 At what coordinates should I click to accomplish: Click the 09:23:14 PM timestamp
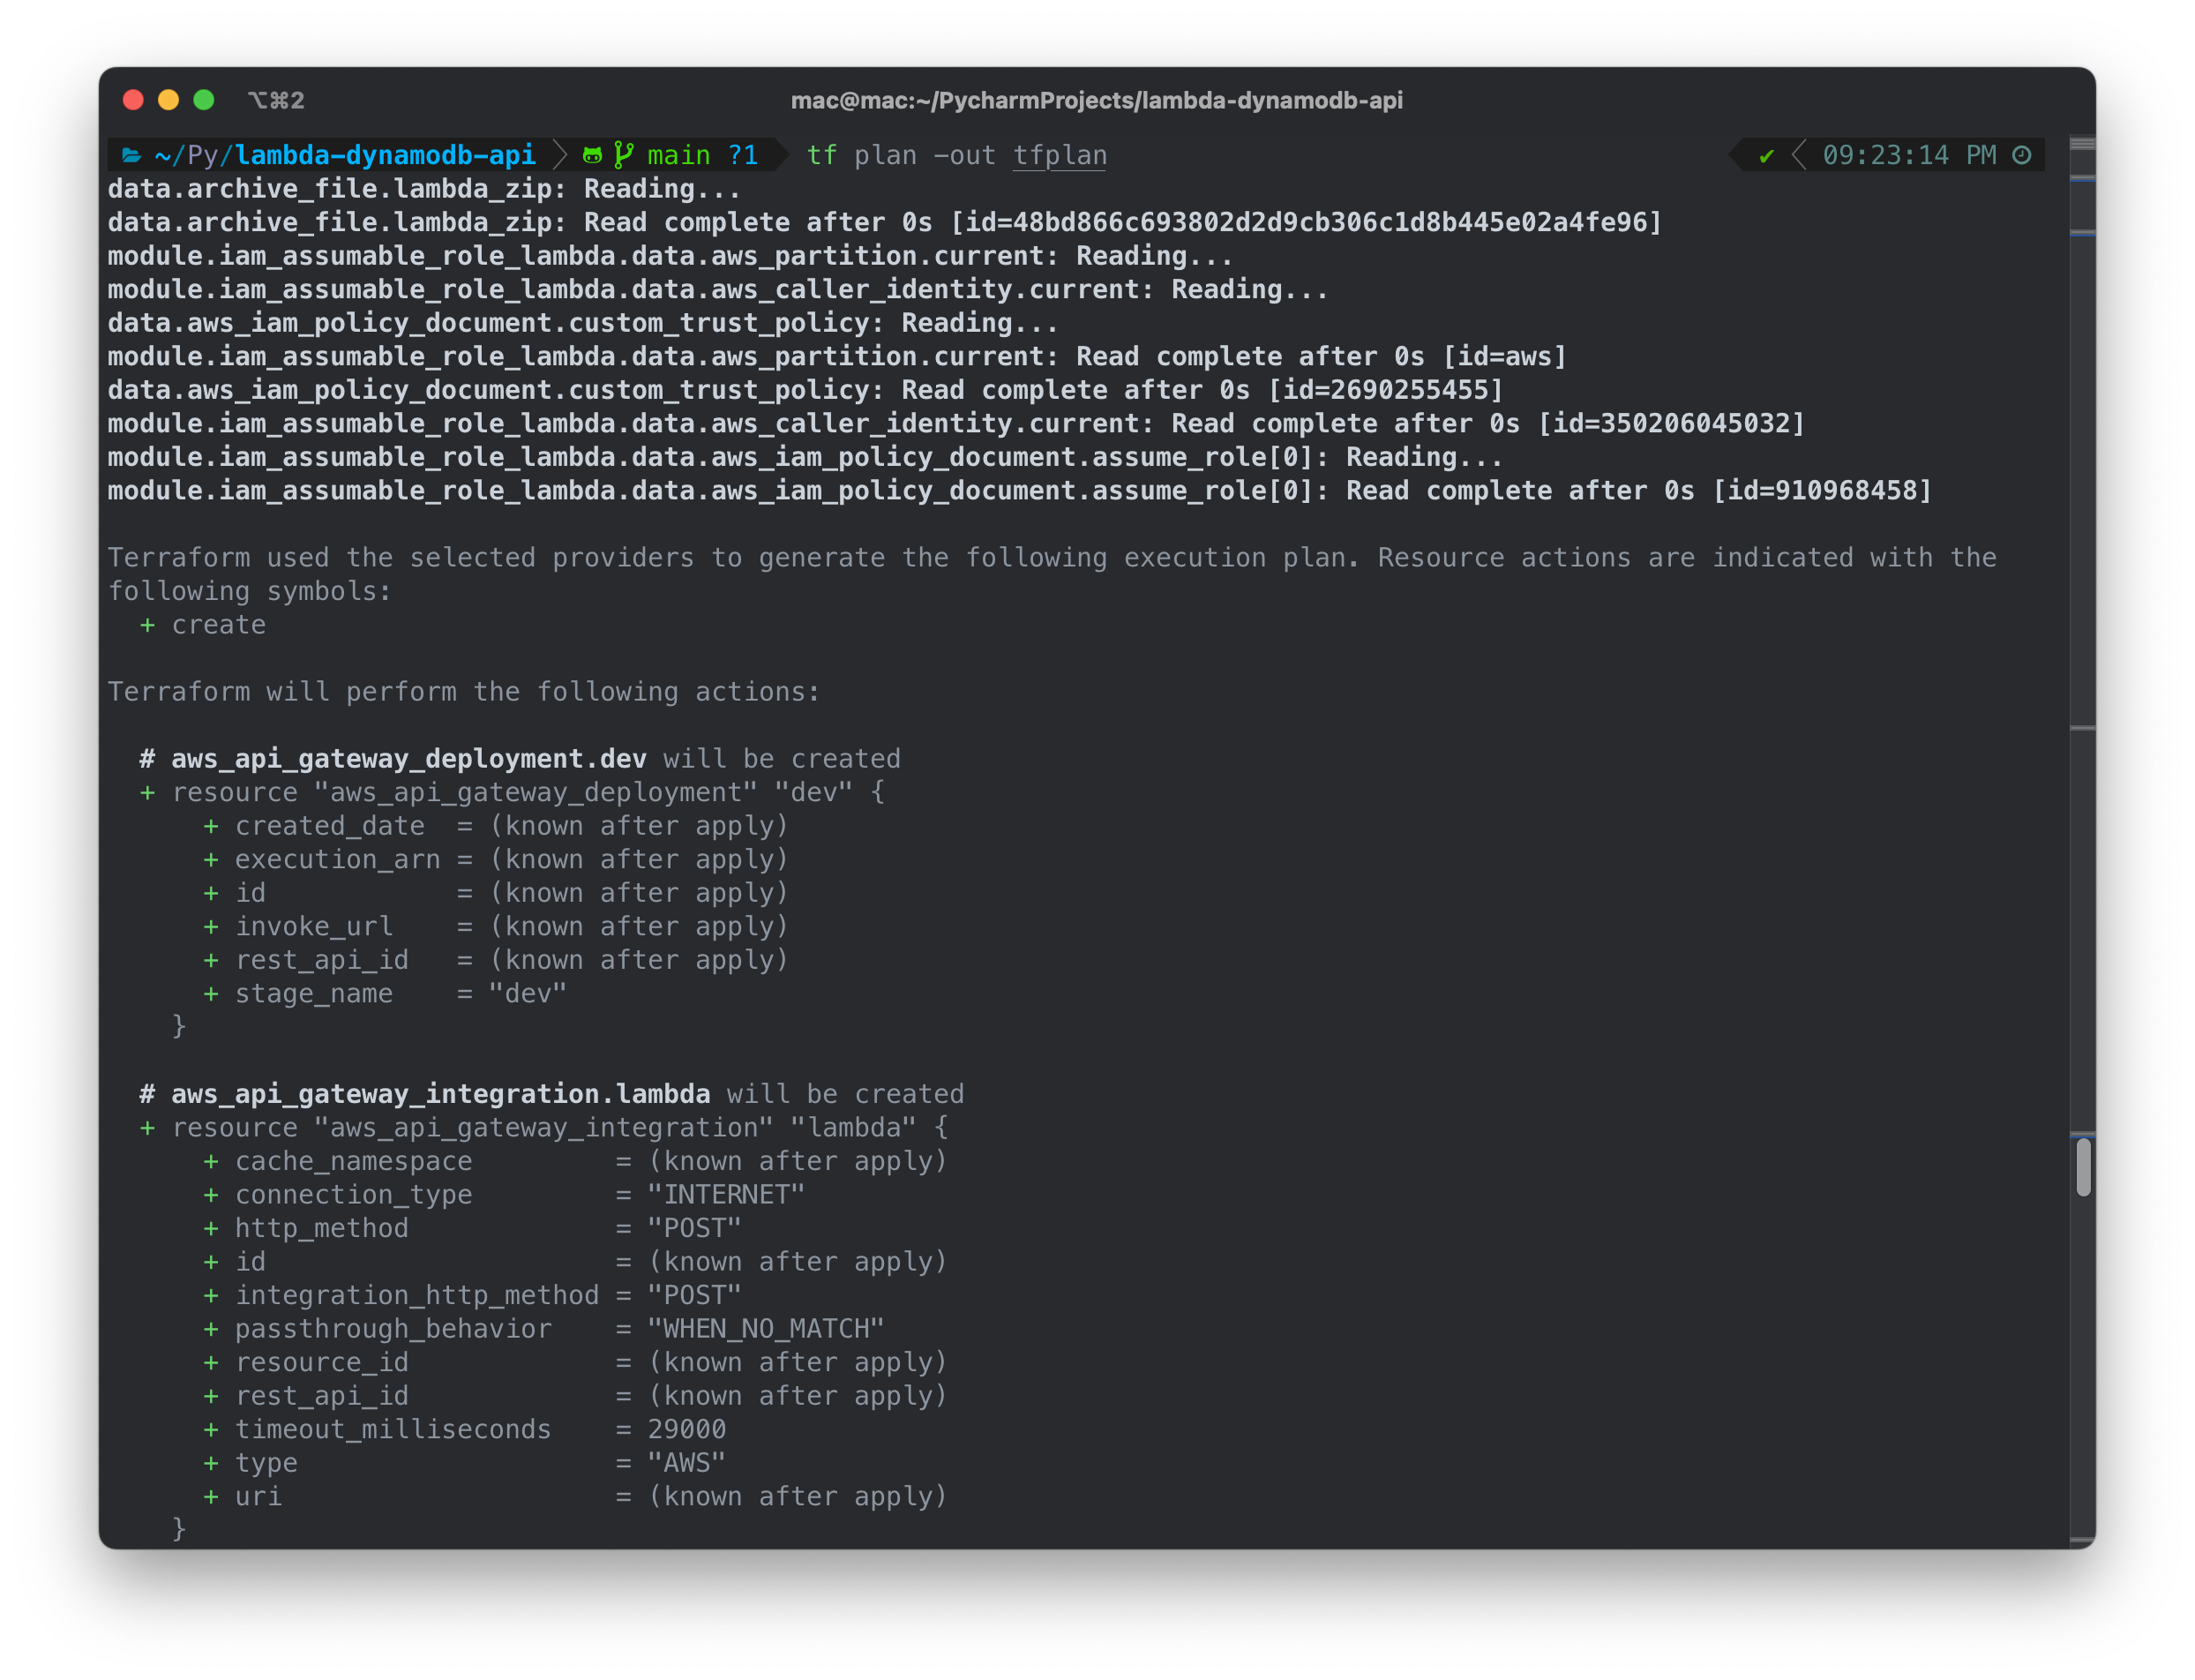coord(1909,155)
